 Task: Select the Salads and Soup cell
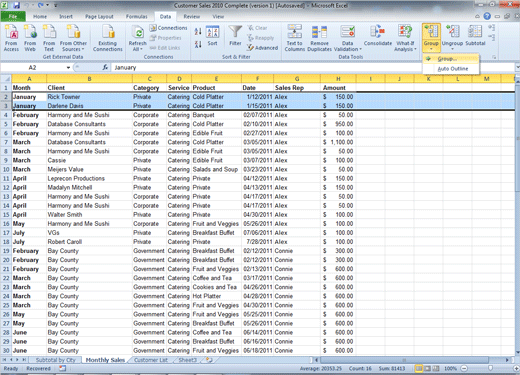(216, 169)
